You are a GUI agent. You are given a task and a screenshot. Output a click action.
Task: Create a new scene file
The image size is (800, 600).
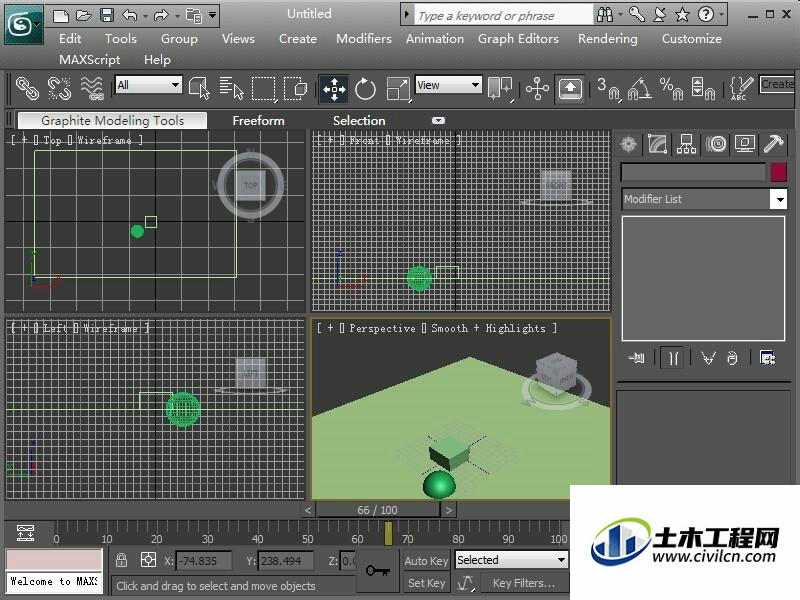pyautogui.click(x=61, y=15)
